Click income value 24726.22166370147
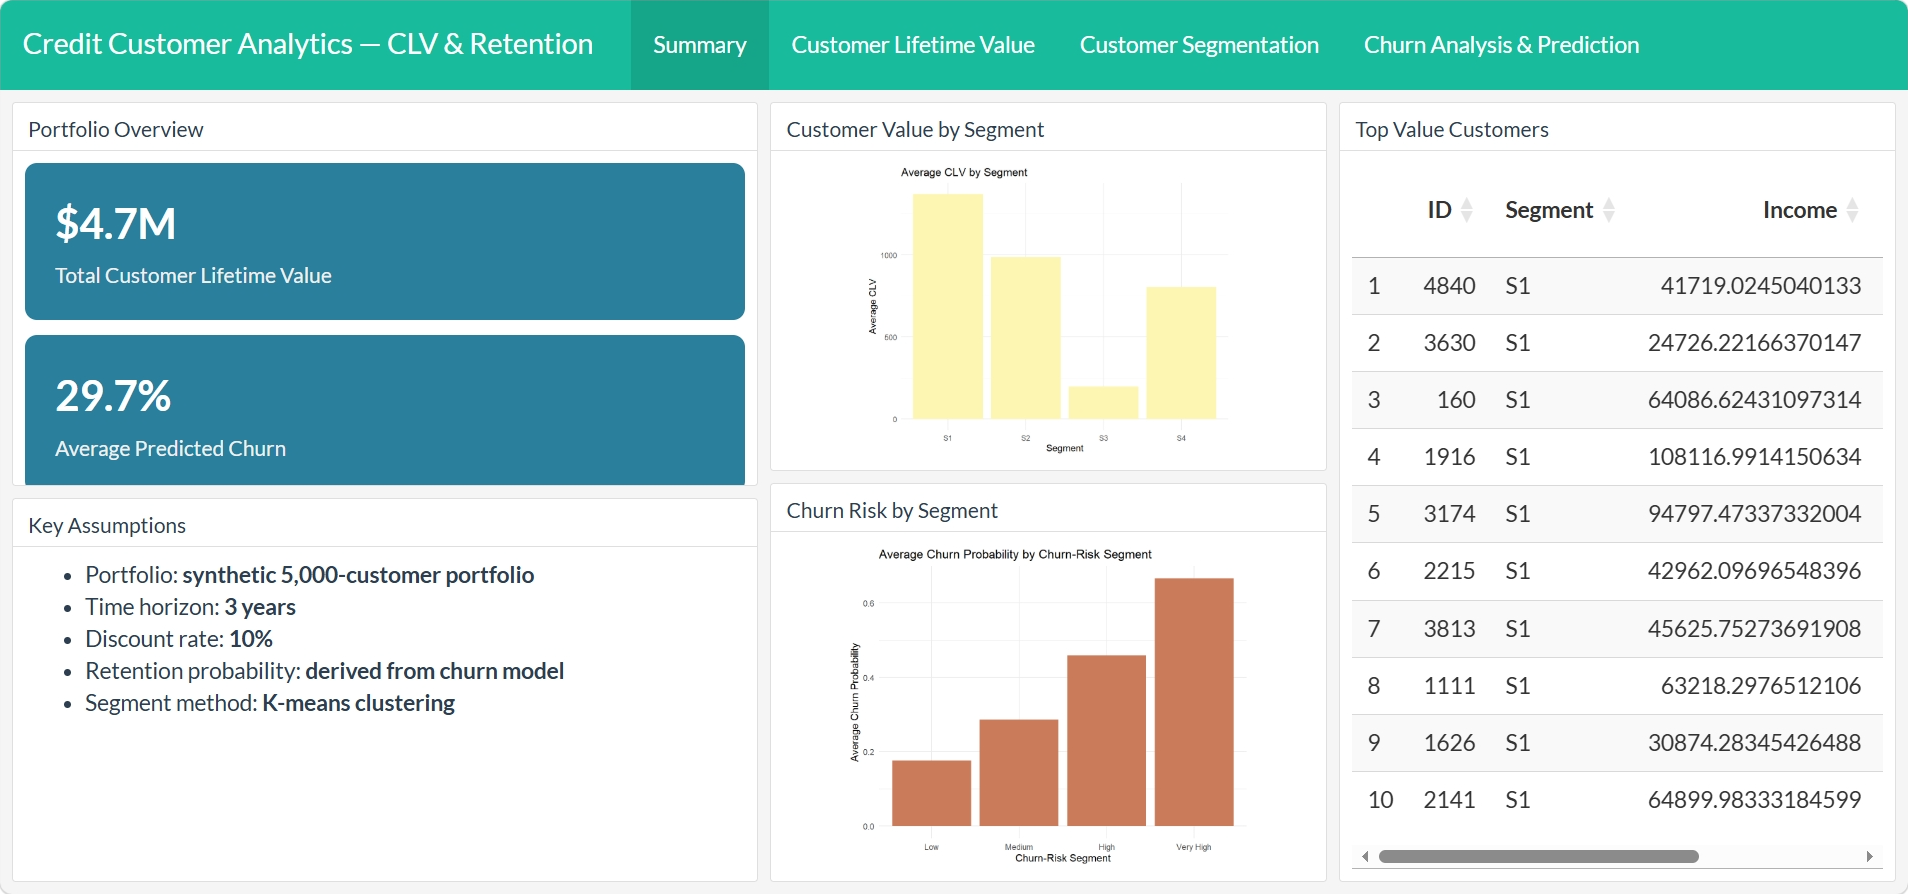 click(x=1755, y=343)
